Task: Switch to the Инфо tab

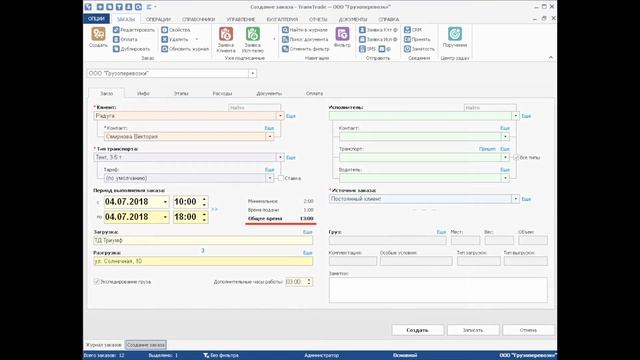Action: [143, 93]
